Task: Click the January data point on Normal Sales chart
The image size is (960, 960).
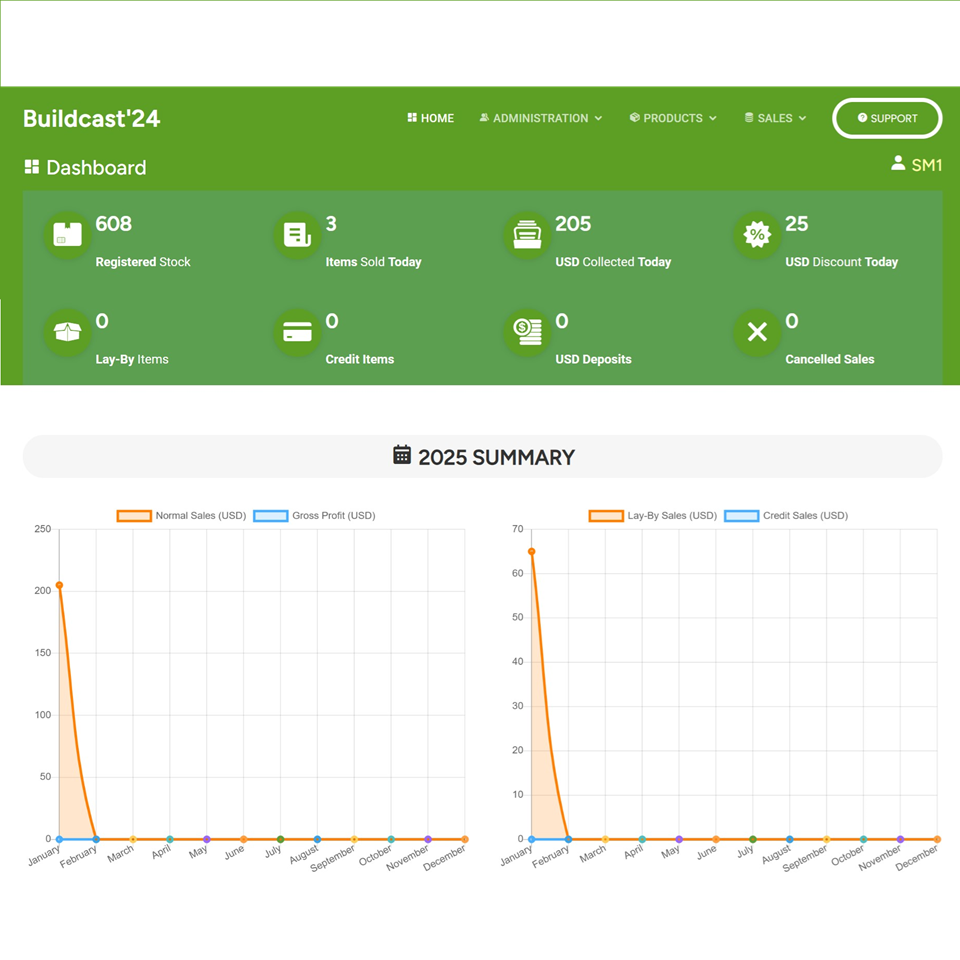Action: pos(59,585)
